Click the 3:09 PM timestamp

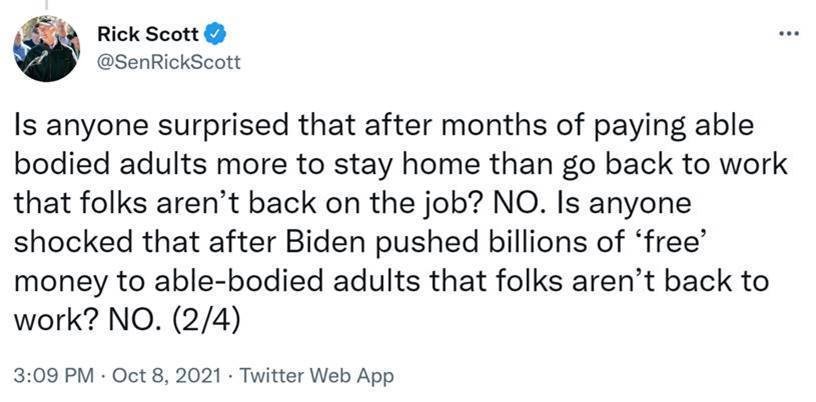click(54, 376)
